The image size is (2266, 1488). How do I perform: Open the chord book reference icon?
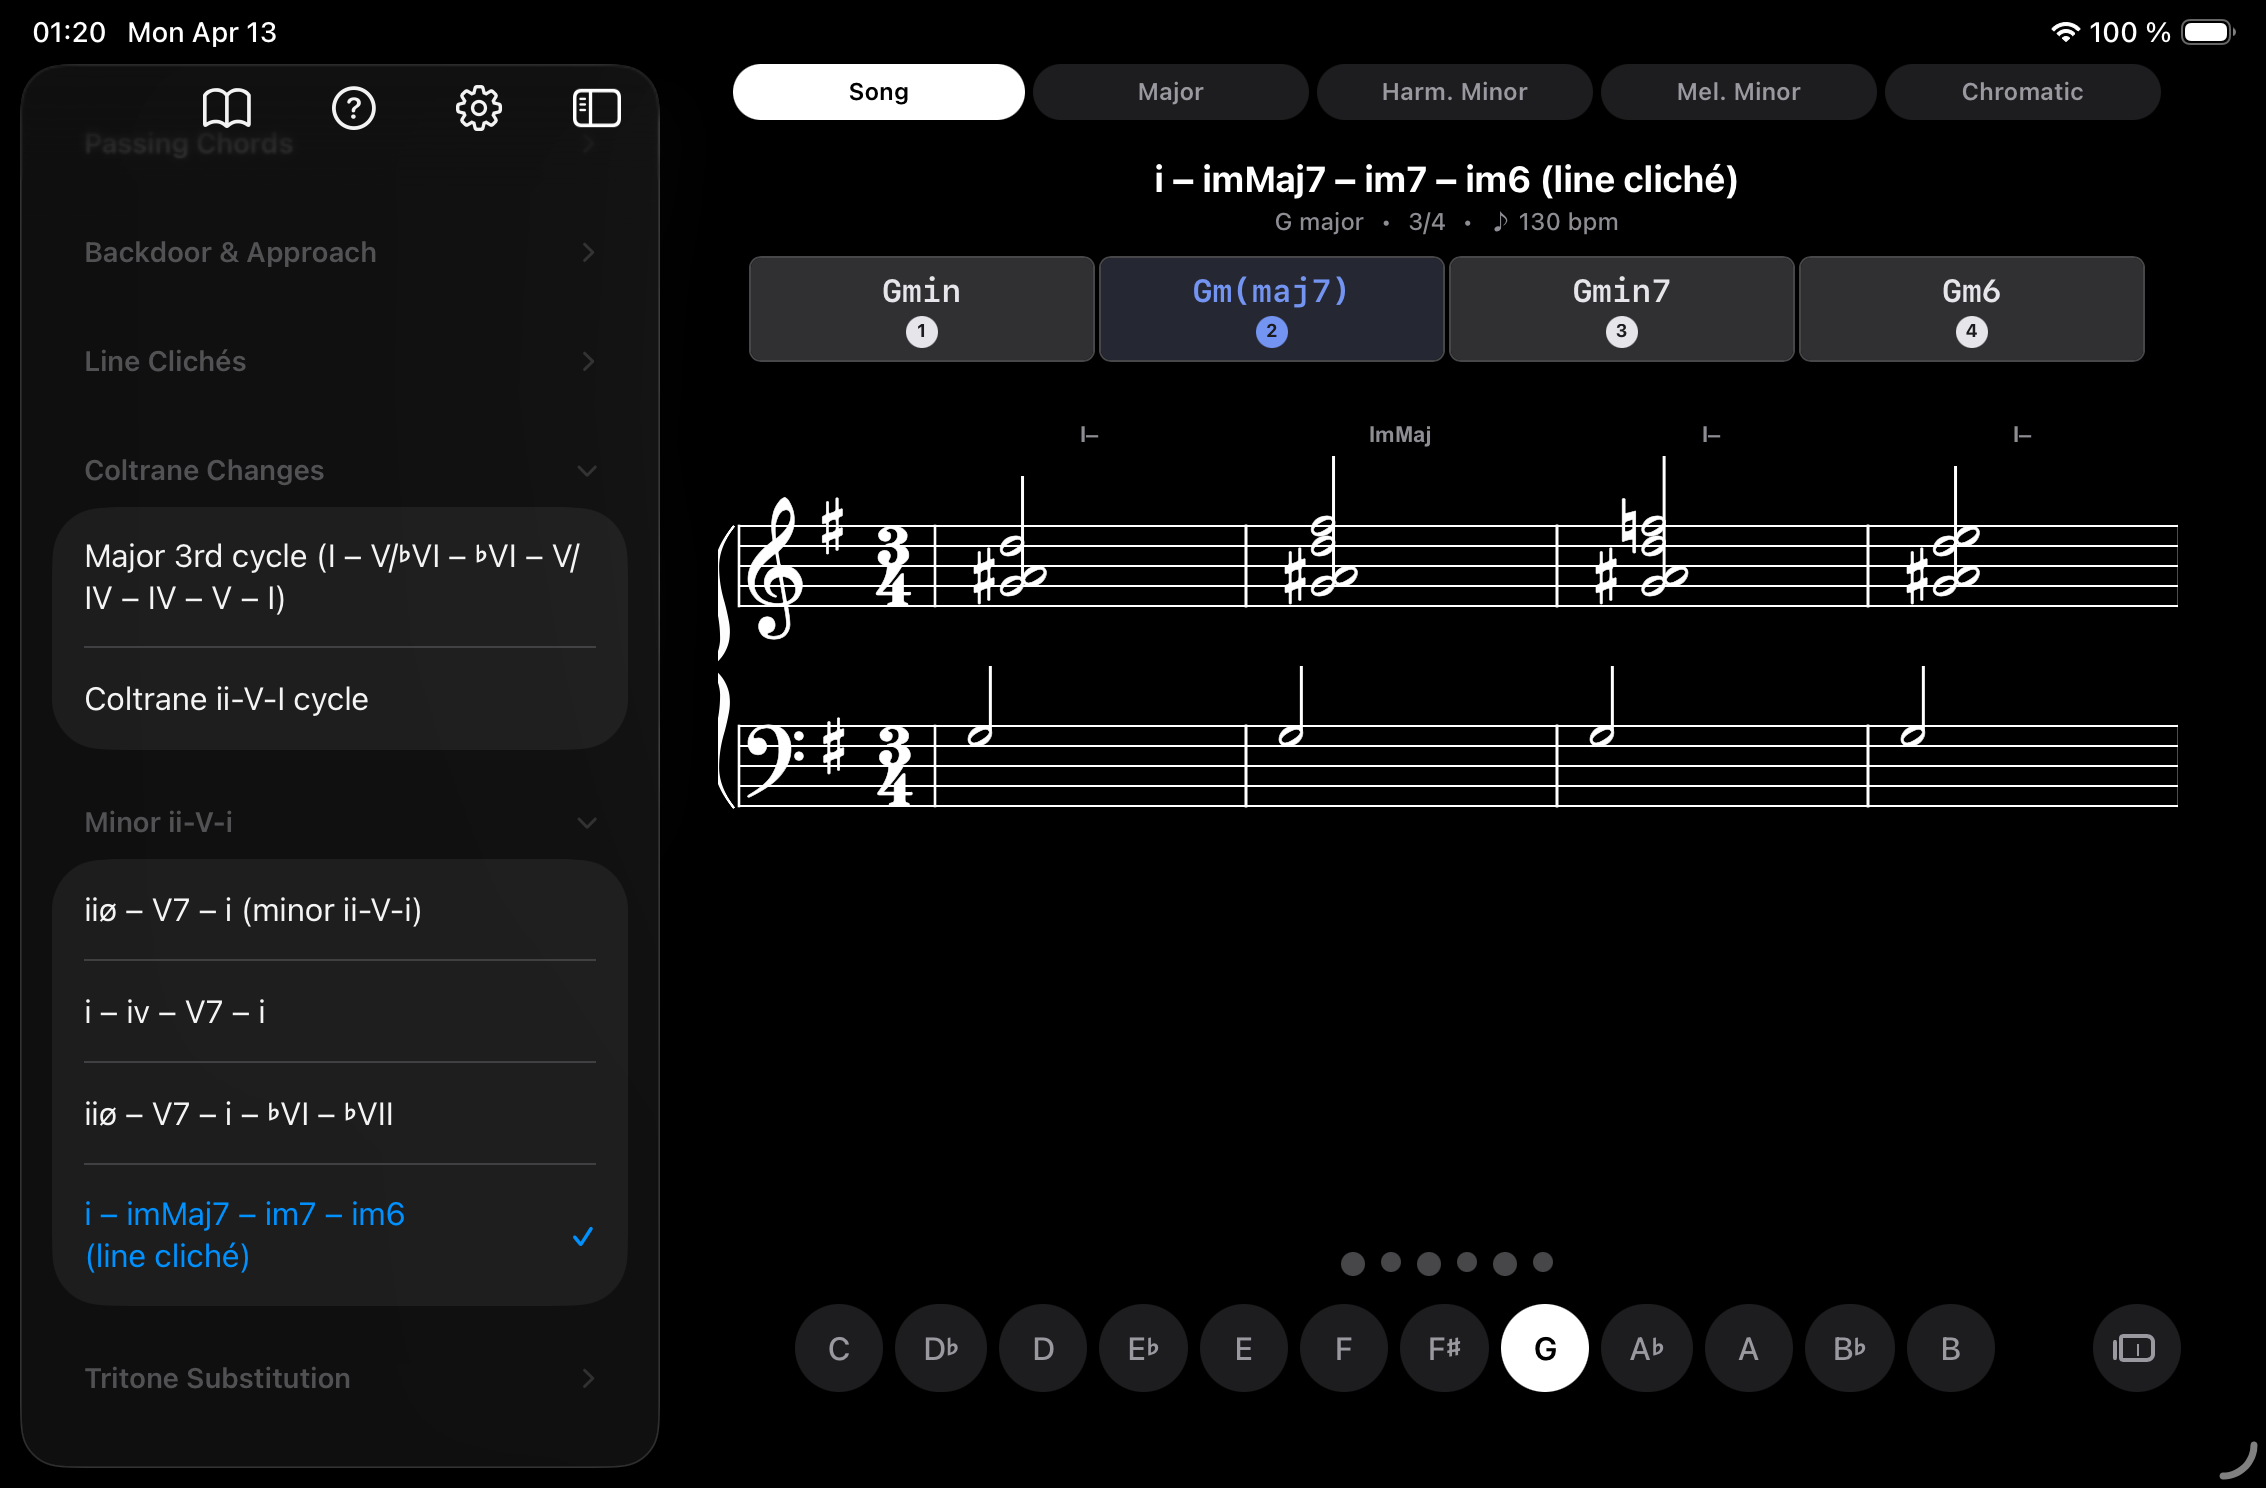click(x=228, y=108)
